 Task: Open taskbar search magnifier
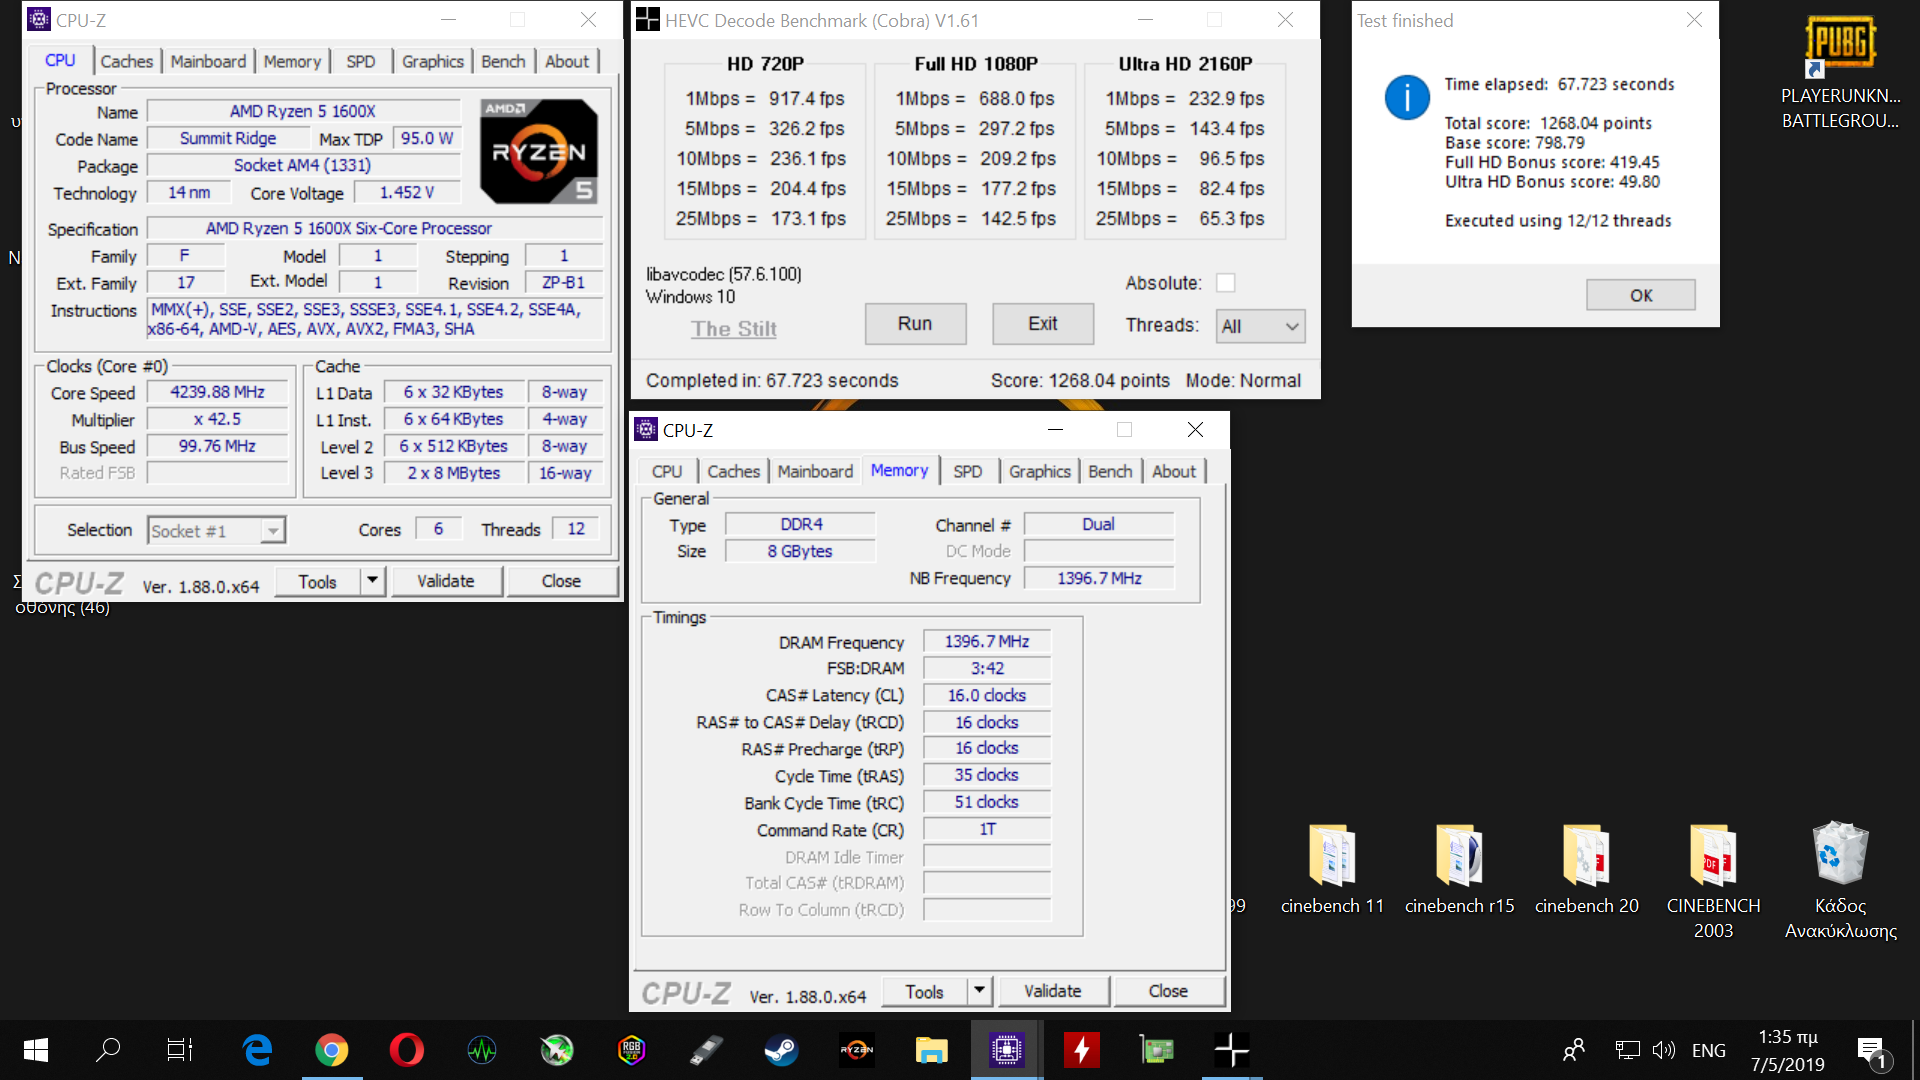pyautogui.click(x=108, y=1050)
